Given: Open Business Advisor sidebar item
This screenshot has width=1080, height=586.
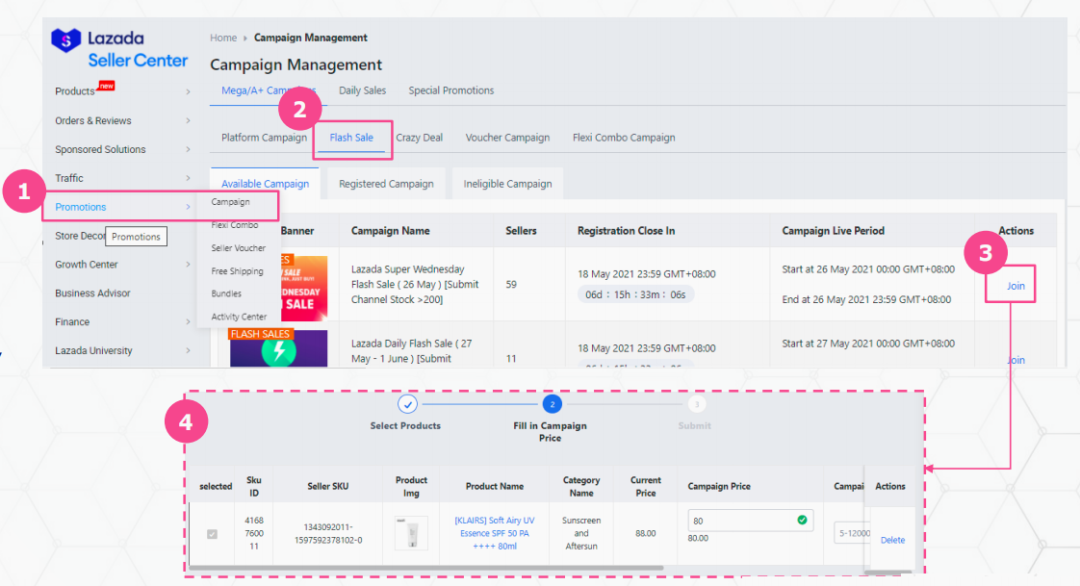Looking at the screenshot, I should click(x=92, y=293).
